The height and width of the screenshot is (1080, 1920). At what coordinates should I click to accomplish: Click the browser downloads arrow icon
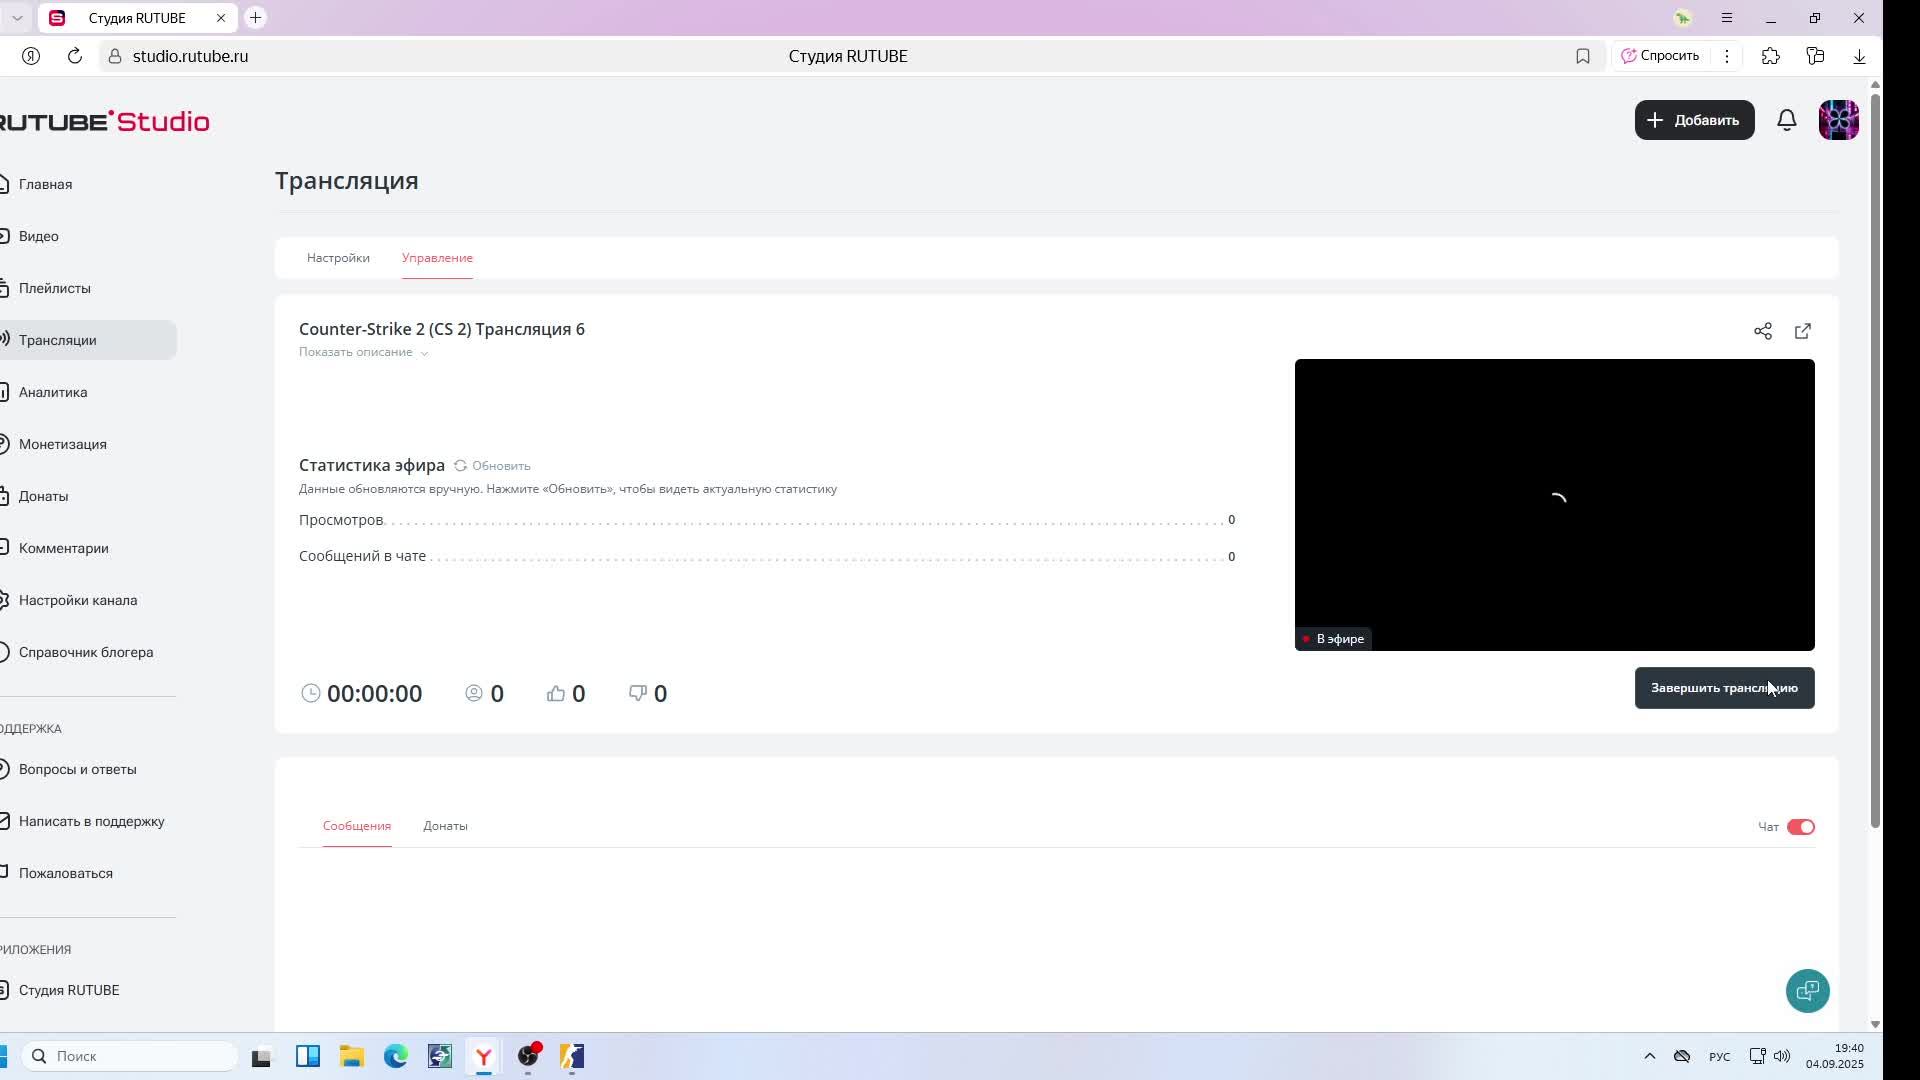tap(1859, 56)
